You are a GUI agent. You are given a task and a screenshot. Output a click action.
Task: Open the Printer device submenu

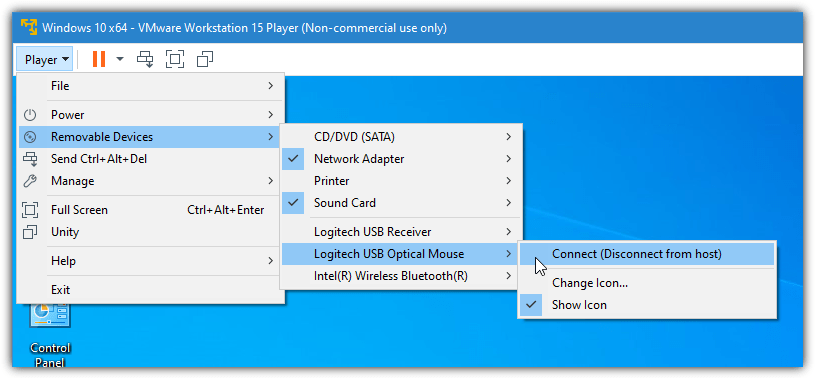[x=401, y=181]
